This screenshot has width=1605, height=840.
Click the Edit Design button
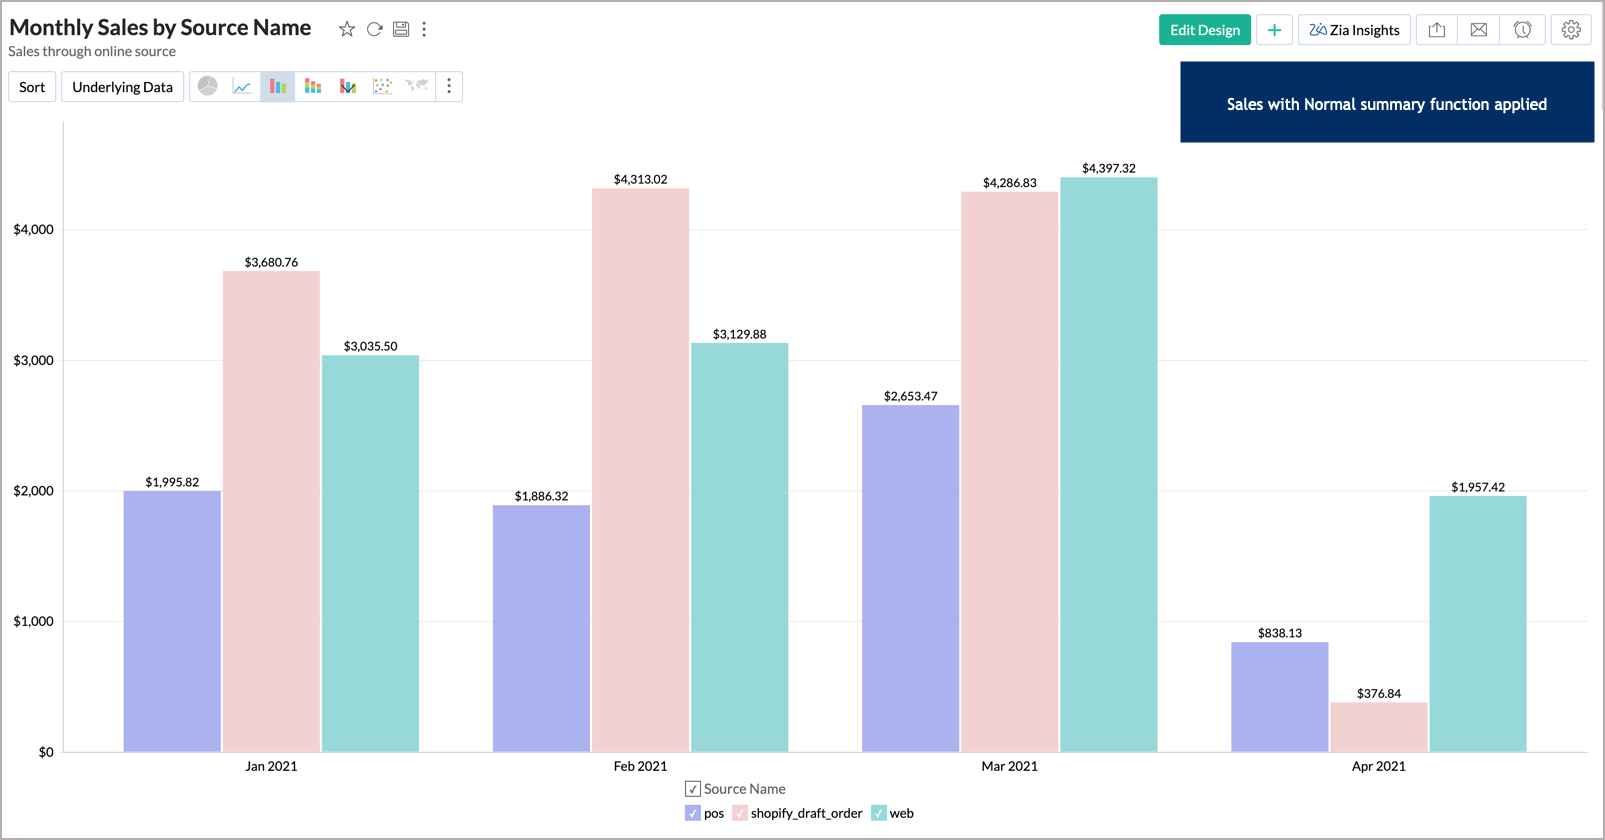click(x=1204, y=30)
